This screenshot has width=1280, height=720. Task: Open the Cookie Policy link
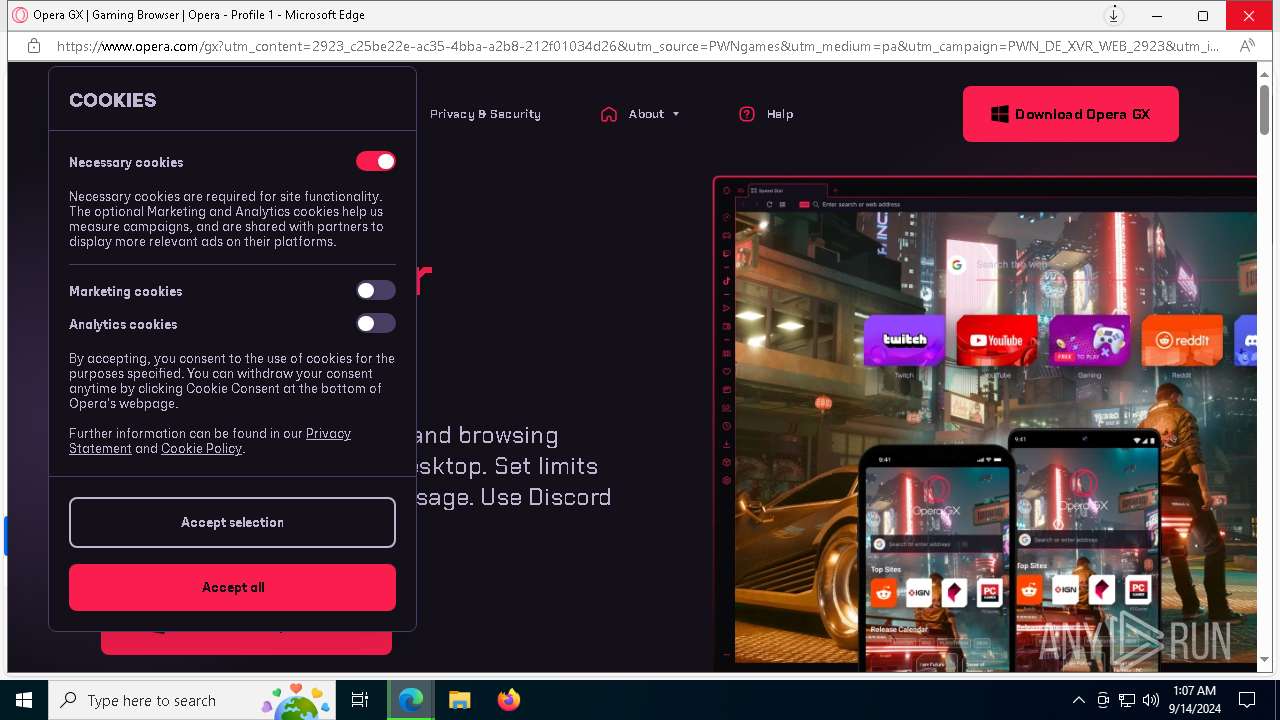(202, 449)
